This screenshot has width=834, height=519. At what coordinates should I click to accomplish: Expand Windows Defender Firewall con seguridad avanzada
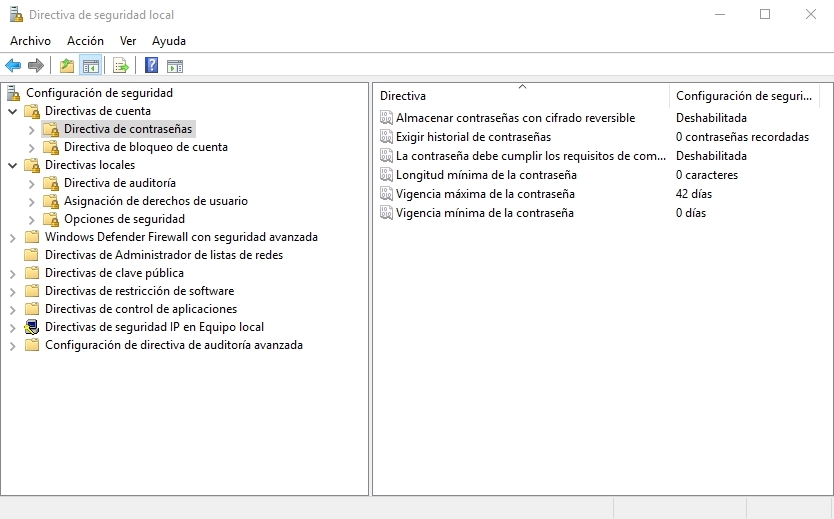(x=12, y=238)
